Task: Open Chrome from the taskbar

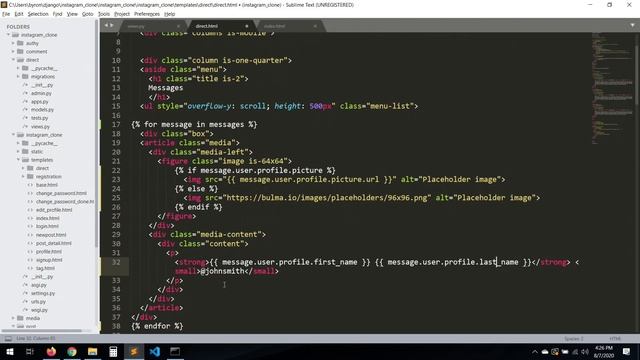Action: click(x=72, y=351)
